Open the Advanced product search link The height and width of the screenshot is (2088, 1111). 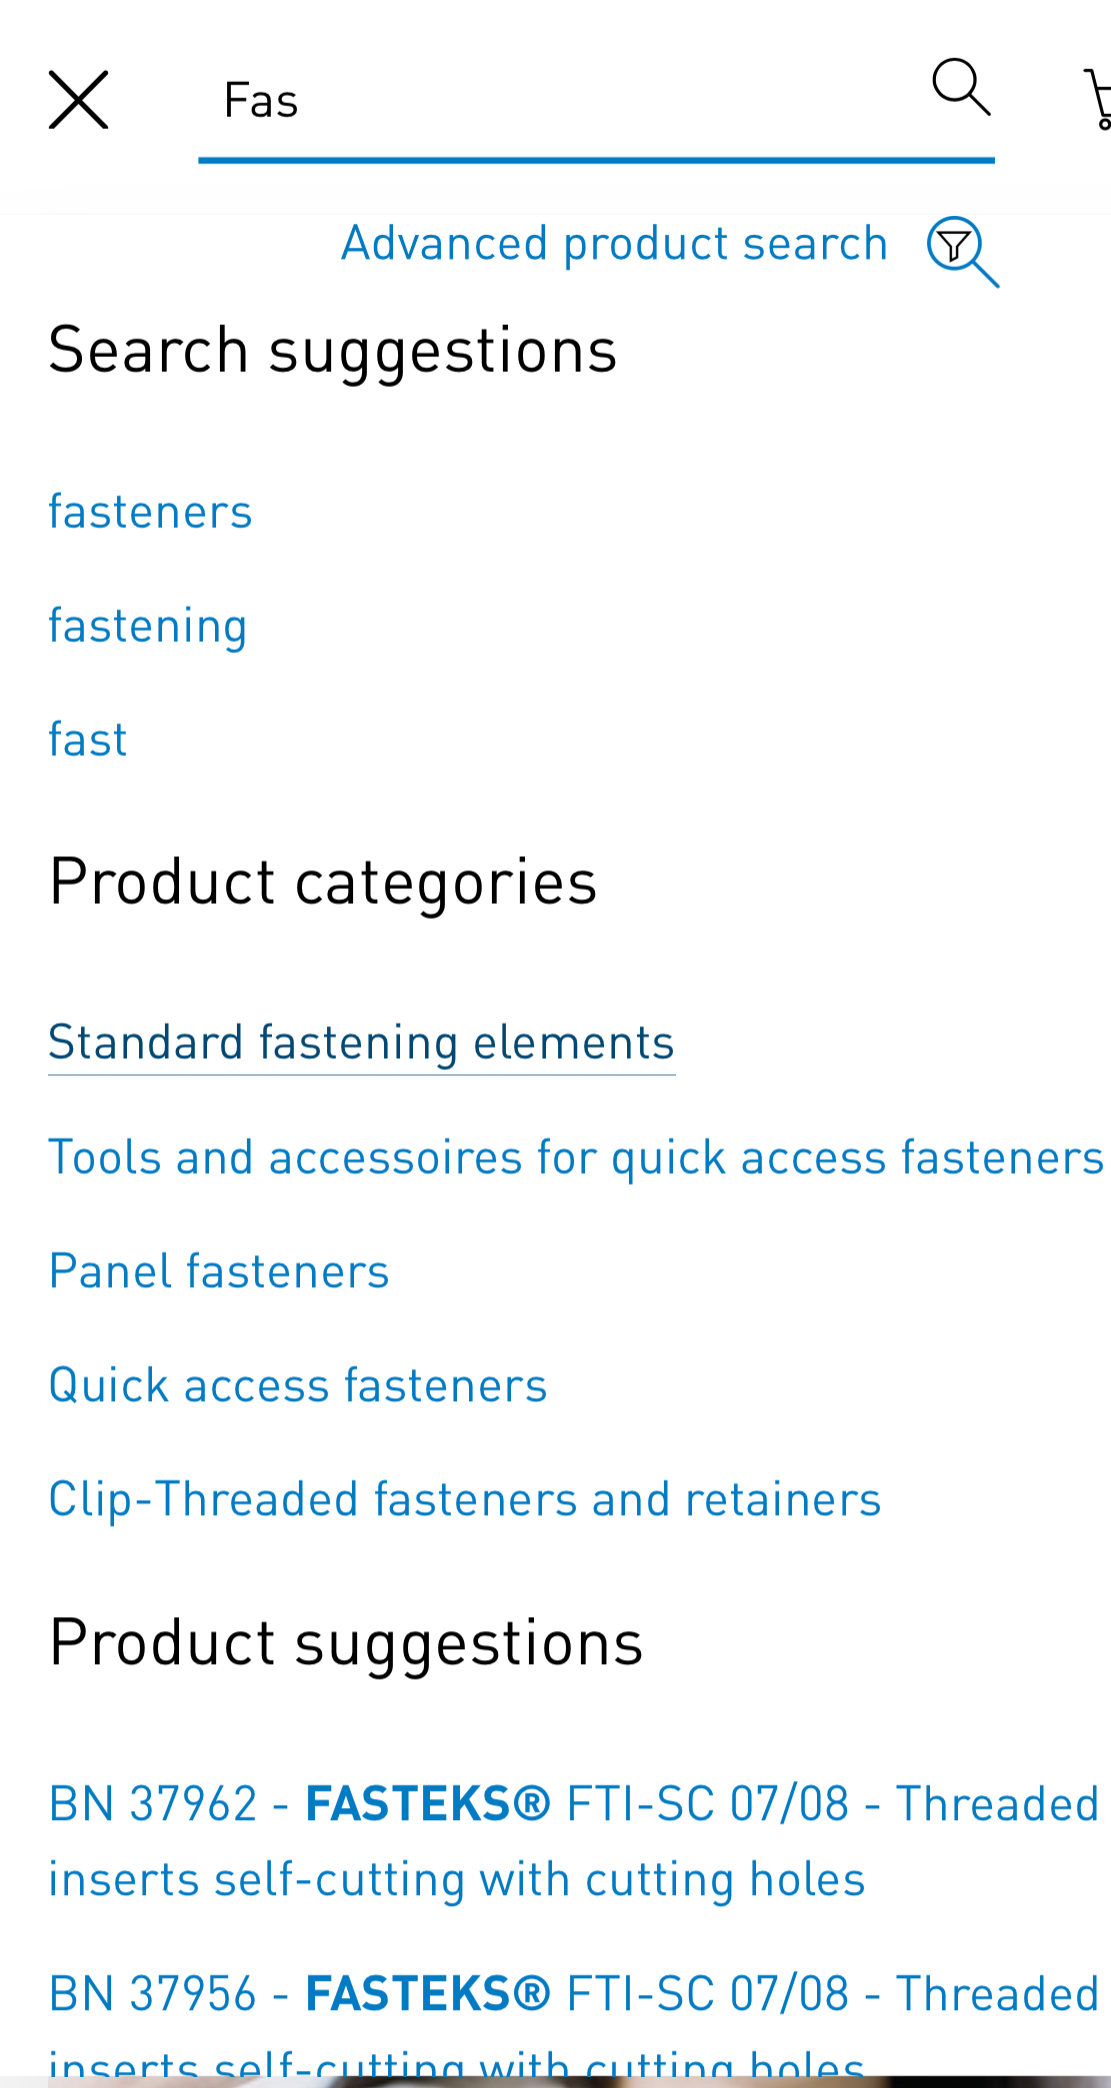tap(612, 243)
